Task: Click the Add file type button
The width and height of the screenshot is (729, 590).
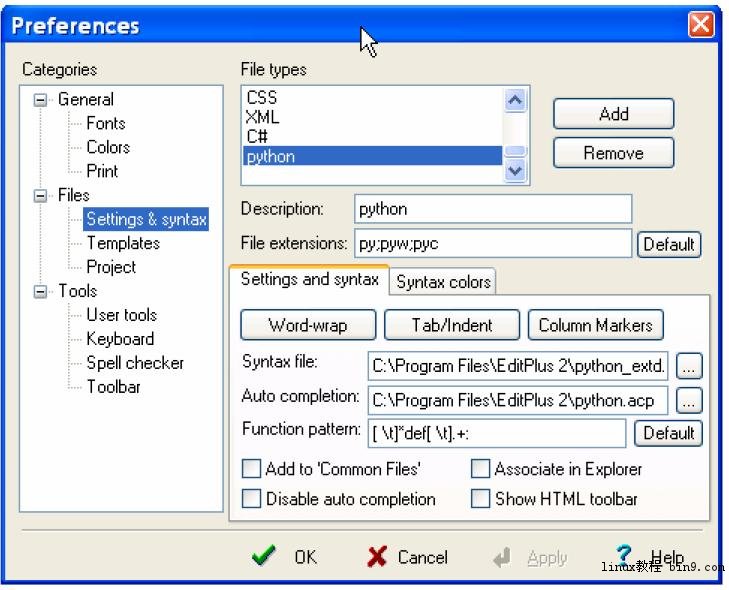Action: pyautogui.click(x=614, y=114)
